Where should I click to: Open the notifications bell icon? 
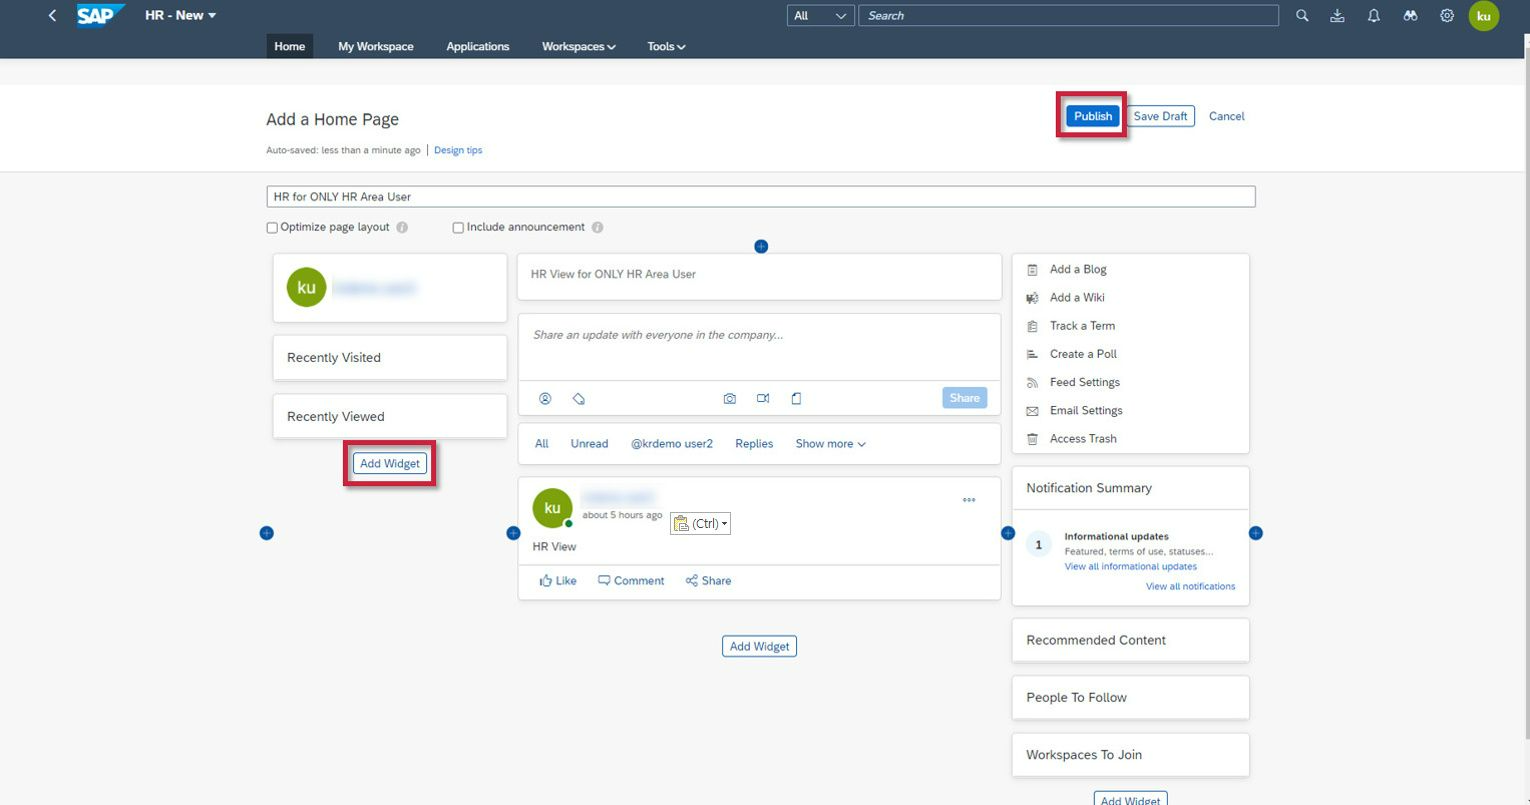click(x=1374, y=16)
